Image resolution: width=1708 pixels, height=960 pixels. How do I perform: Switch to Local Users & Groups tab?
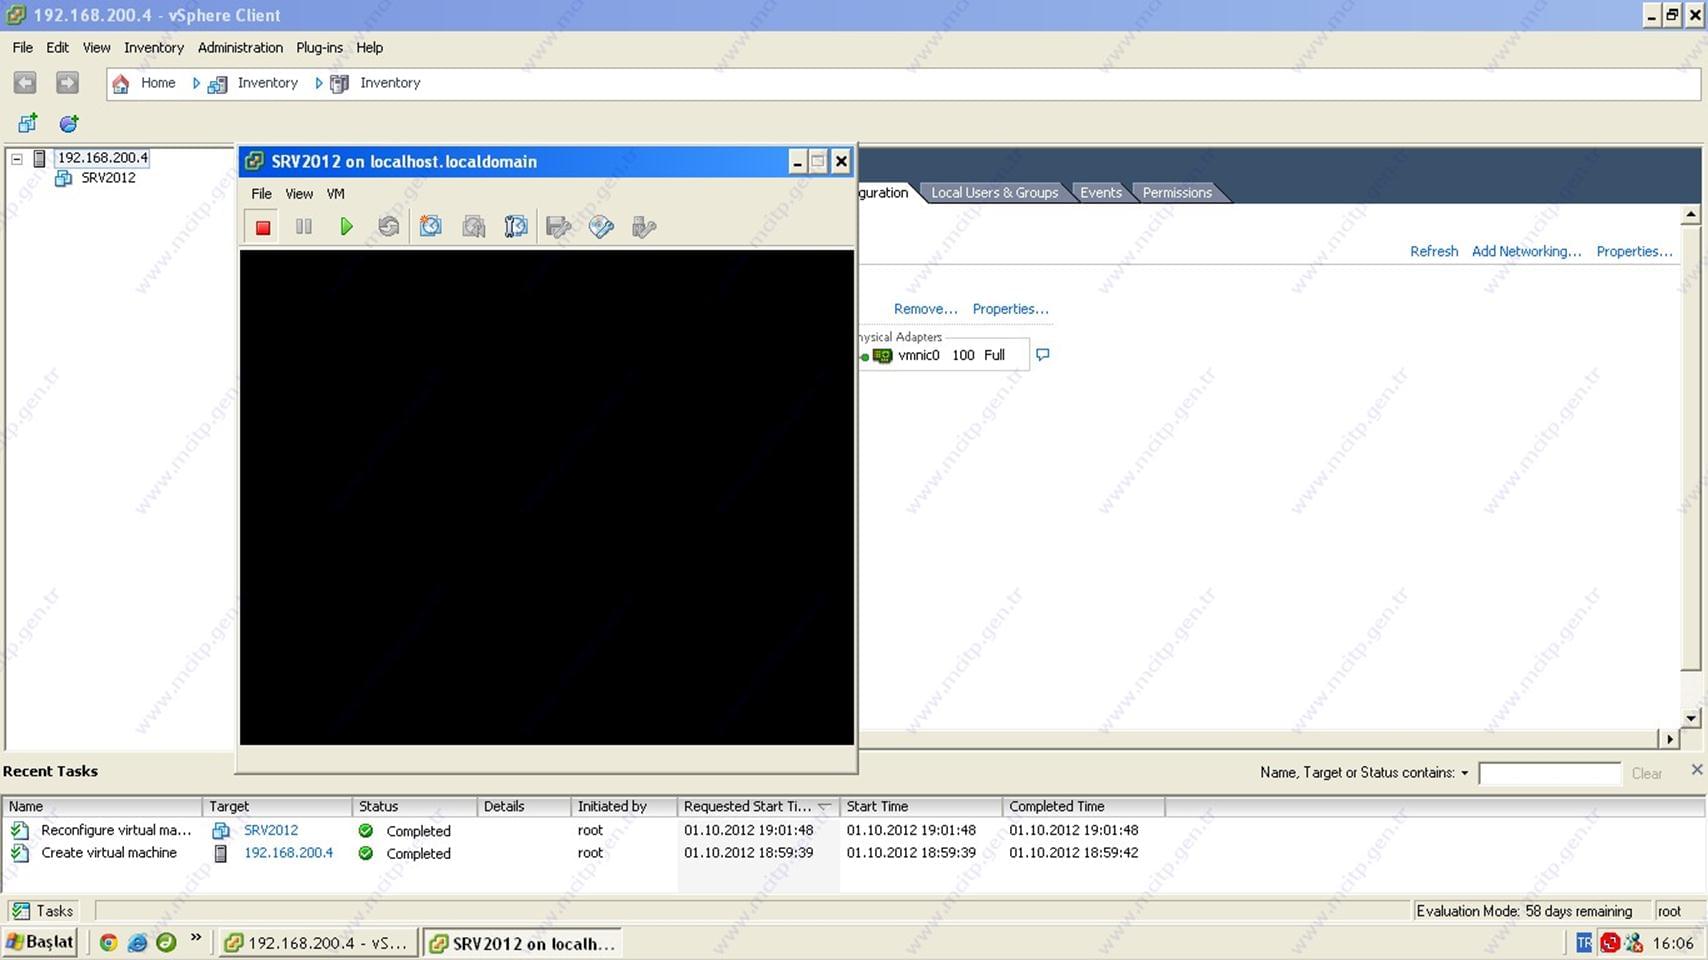click(x=994, y=192)
